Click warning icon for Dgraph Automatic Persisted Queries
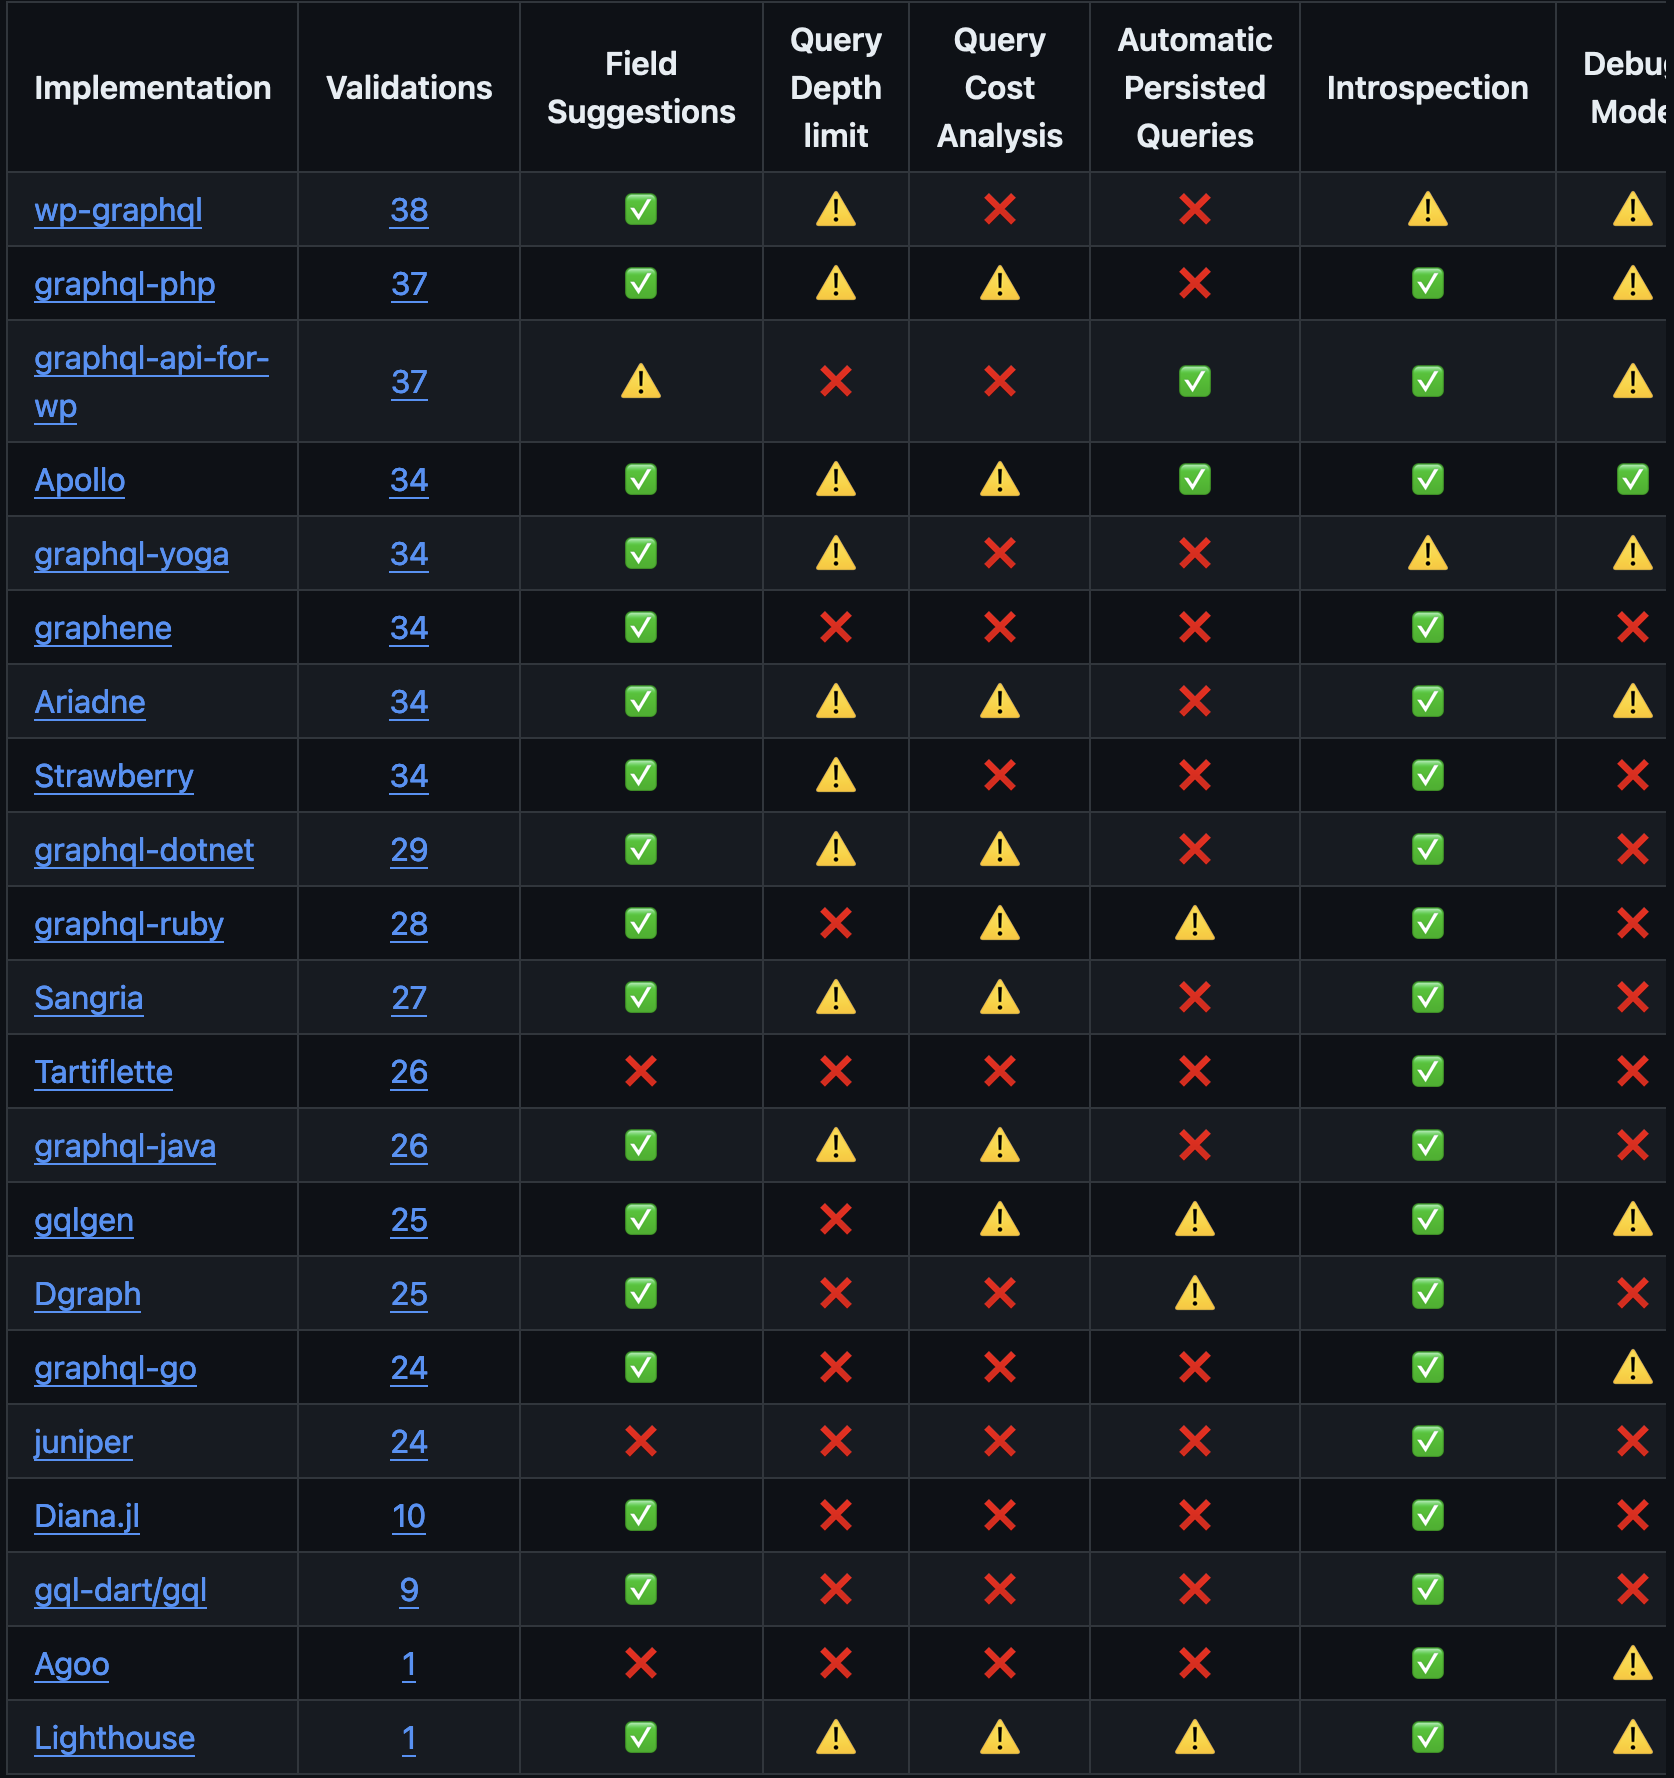Image resolution: width=1674 pixels, height=1778 pixels. [x=1195, y=1294]
